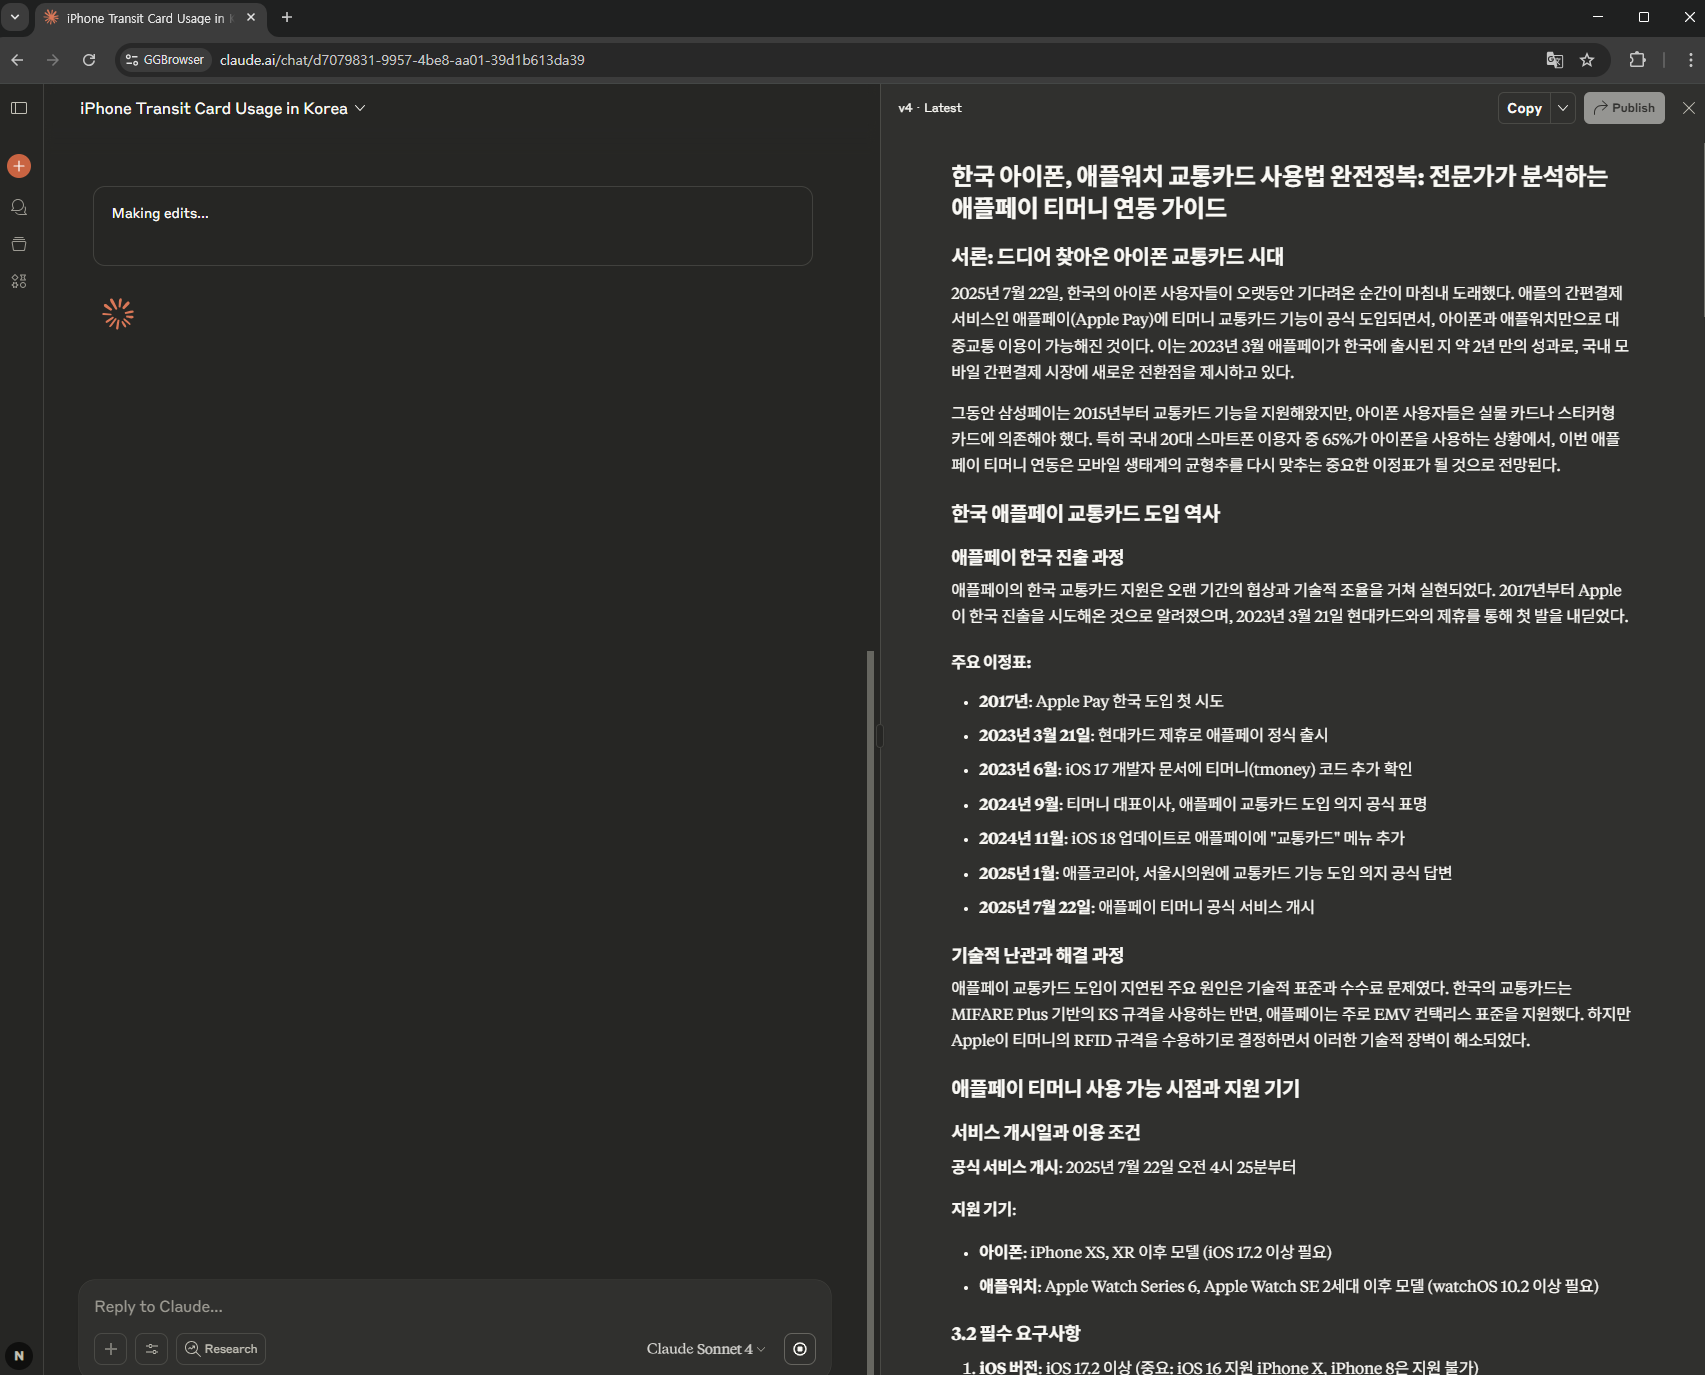Open the Claude Sonnet 4 model selector
Image resolution: width=1705 pixels, height=1375 pixels.
coord(706,1349)
